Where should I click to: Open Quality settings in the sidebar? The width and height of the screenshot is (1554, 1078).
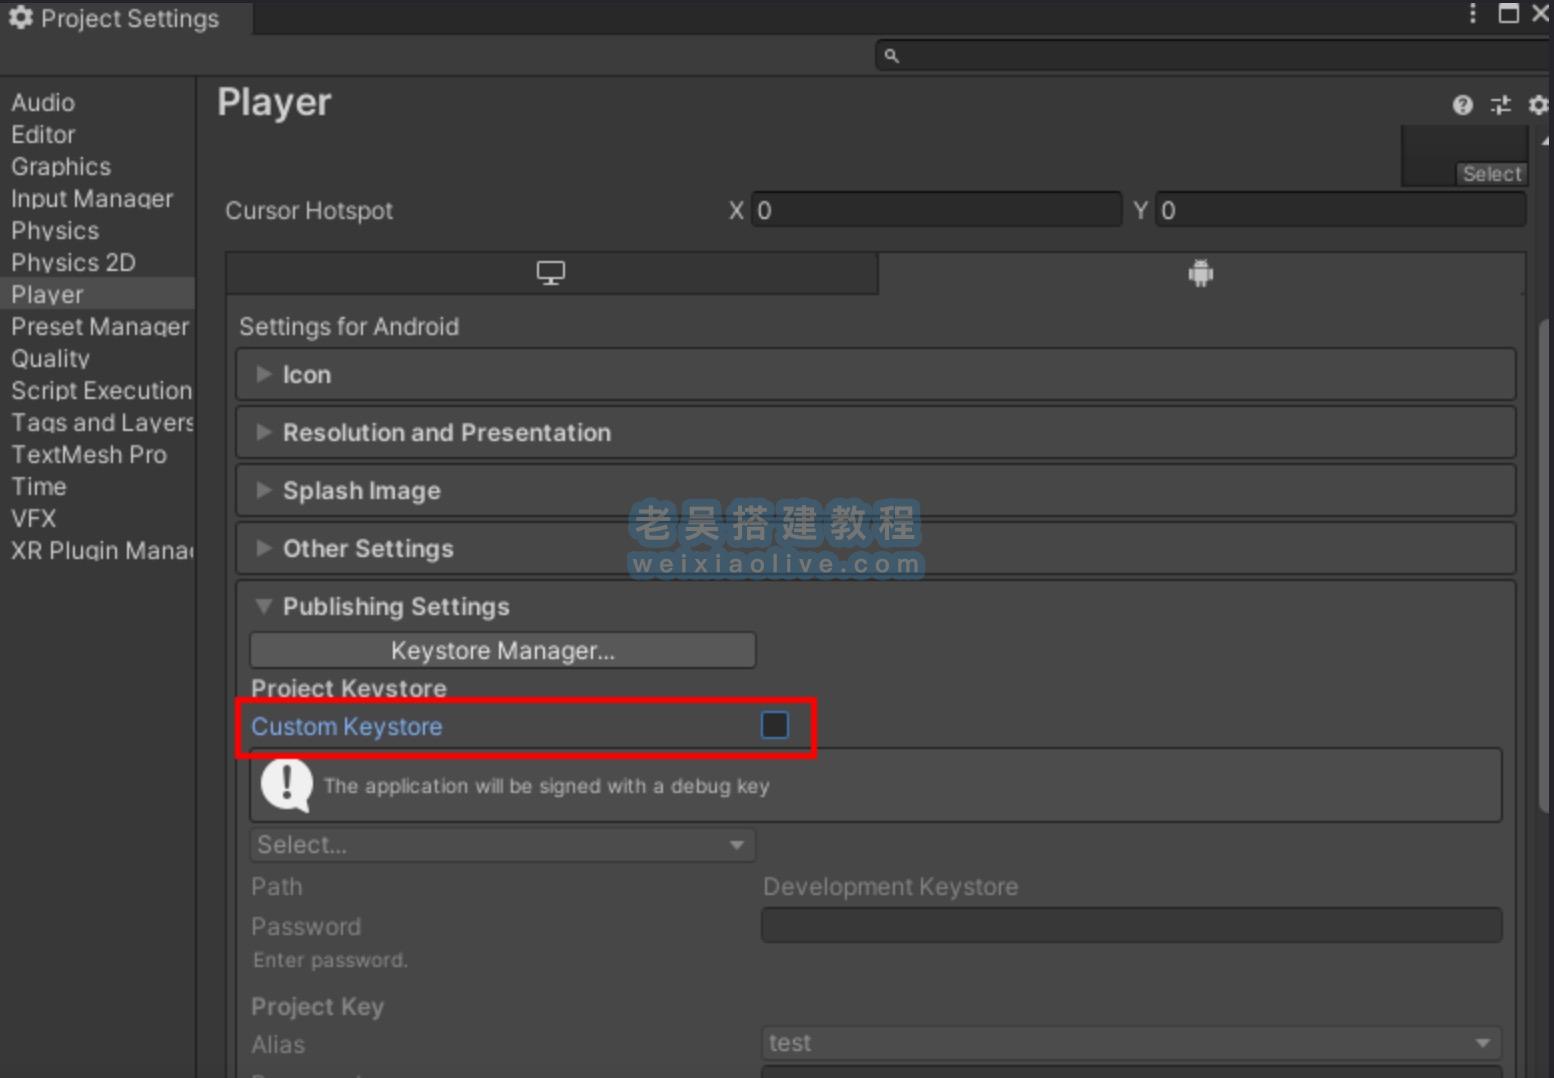(50, 359)
